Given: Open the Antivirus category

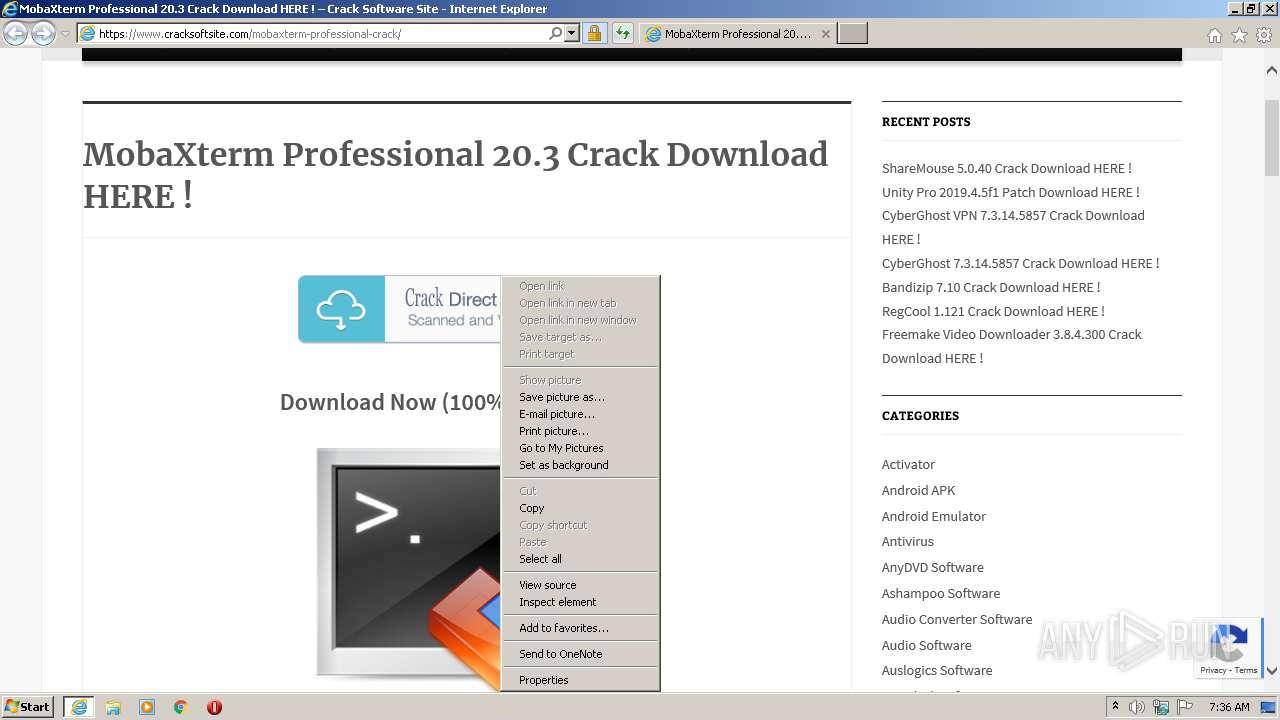Looking at the screenshot, I should (908, 541).
